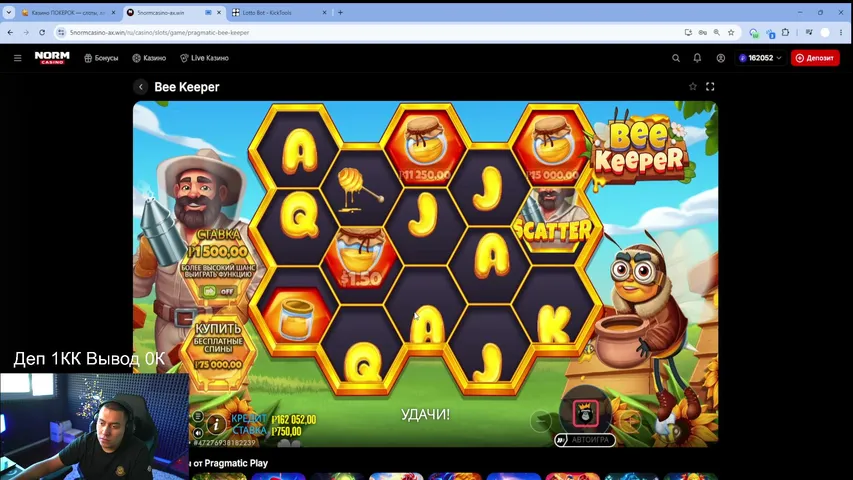Open the tab search dropdown arrow

click(9, 13)
